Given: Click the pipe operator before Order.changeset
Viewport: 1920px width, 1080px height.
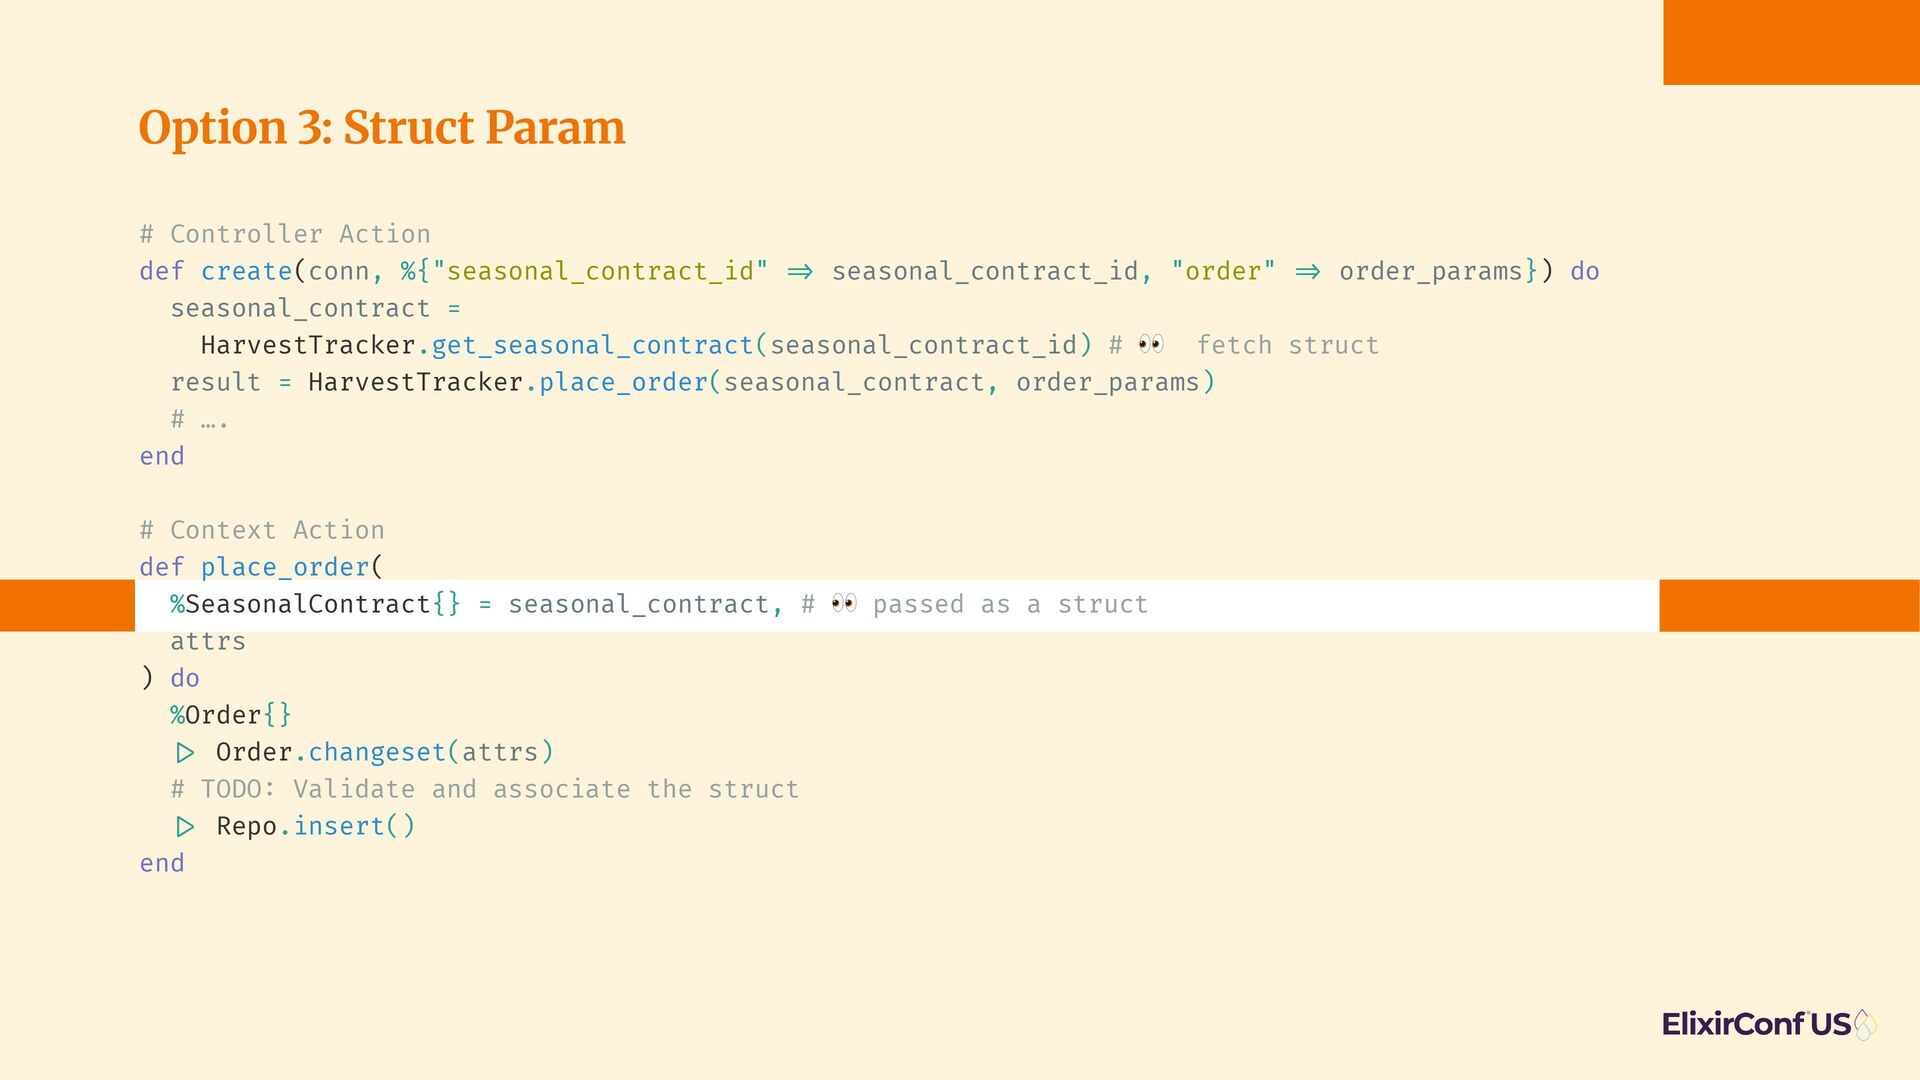Looking at the screenshot, I should coord(185,752).
